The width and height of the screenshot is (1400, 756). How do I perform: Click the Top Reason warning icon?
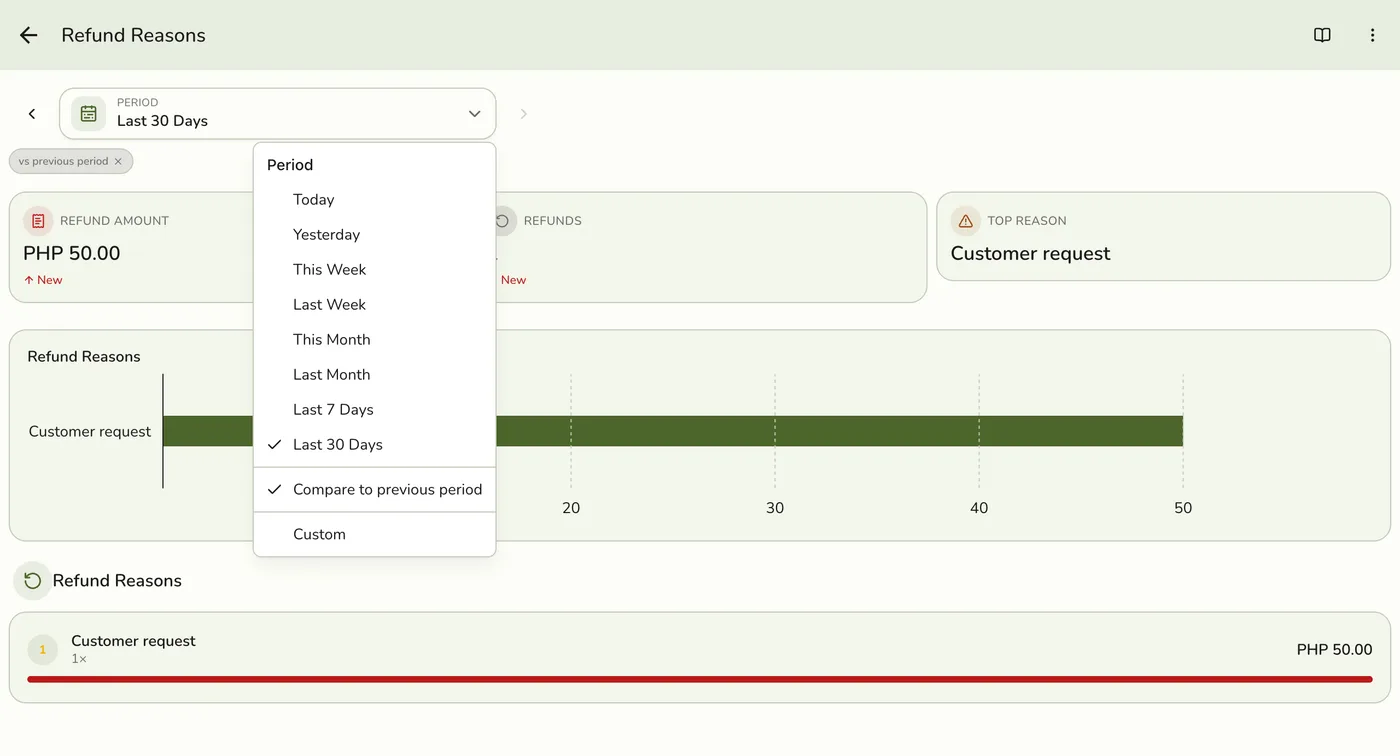click(x=965, y=221)
